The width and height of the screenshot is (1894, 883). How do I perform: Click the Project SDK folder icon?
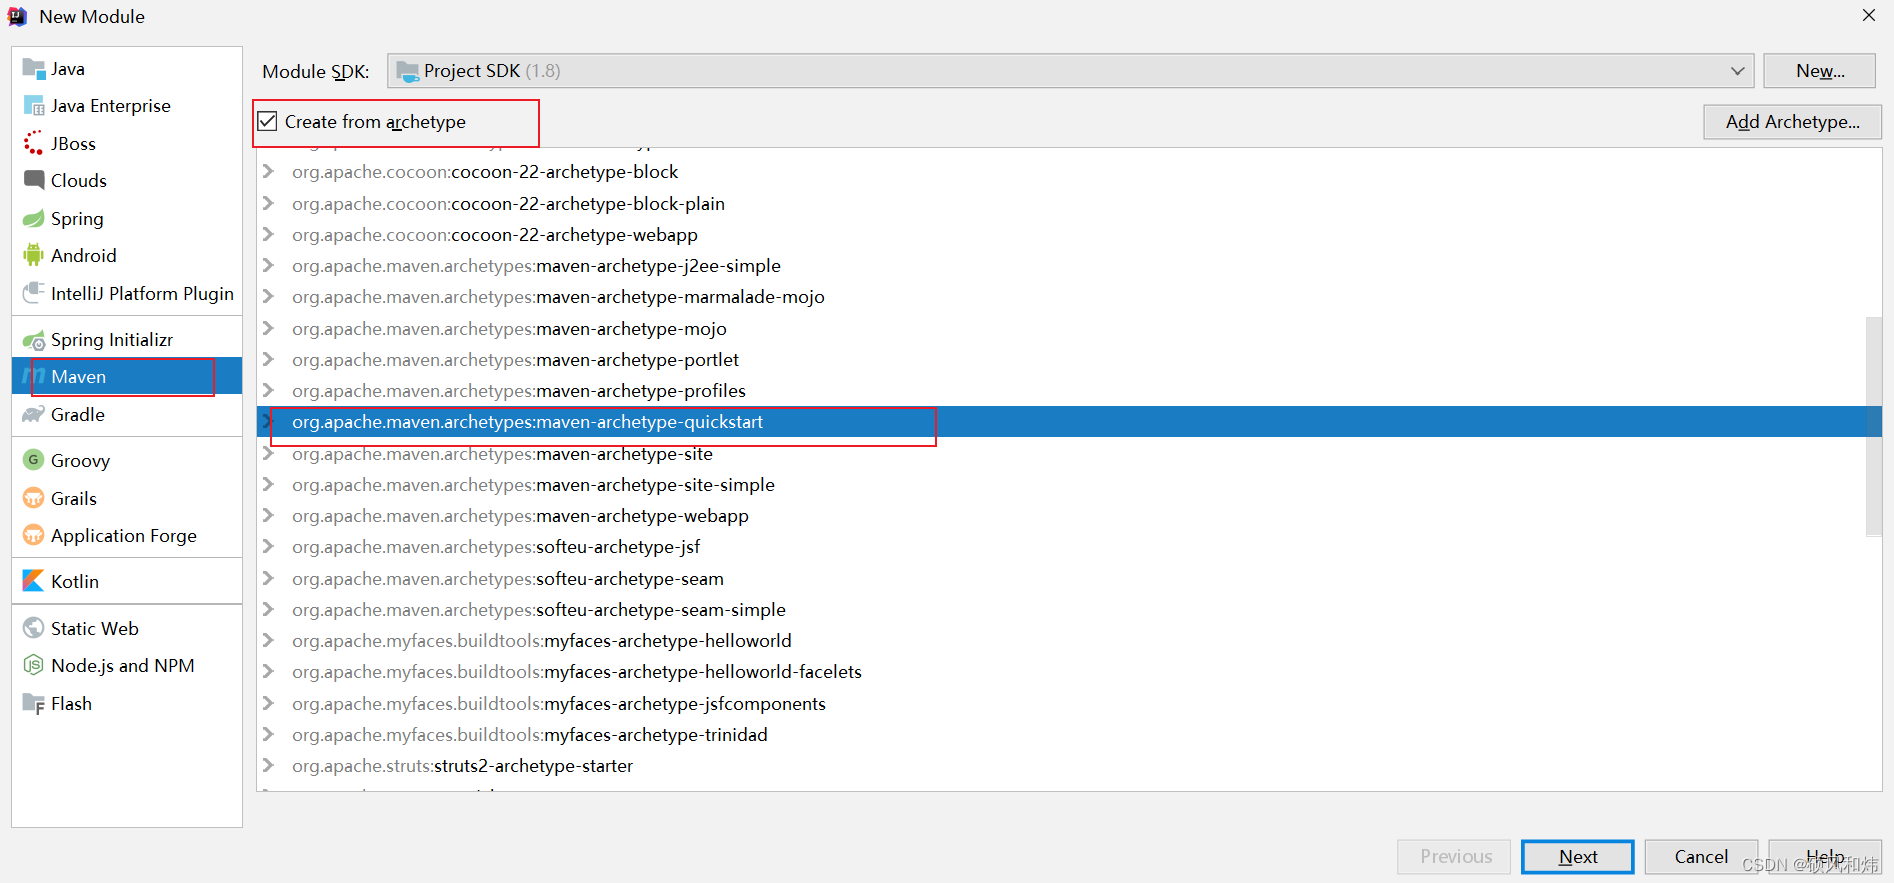pyautogui.click(x=408, y=71)
